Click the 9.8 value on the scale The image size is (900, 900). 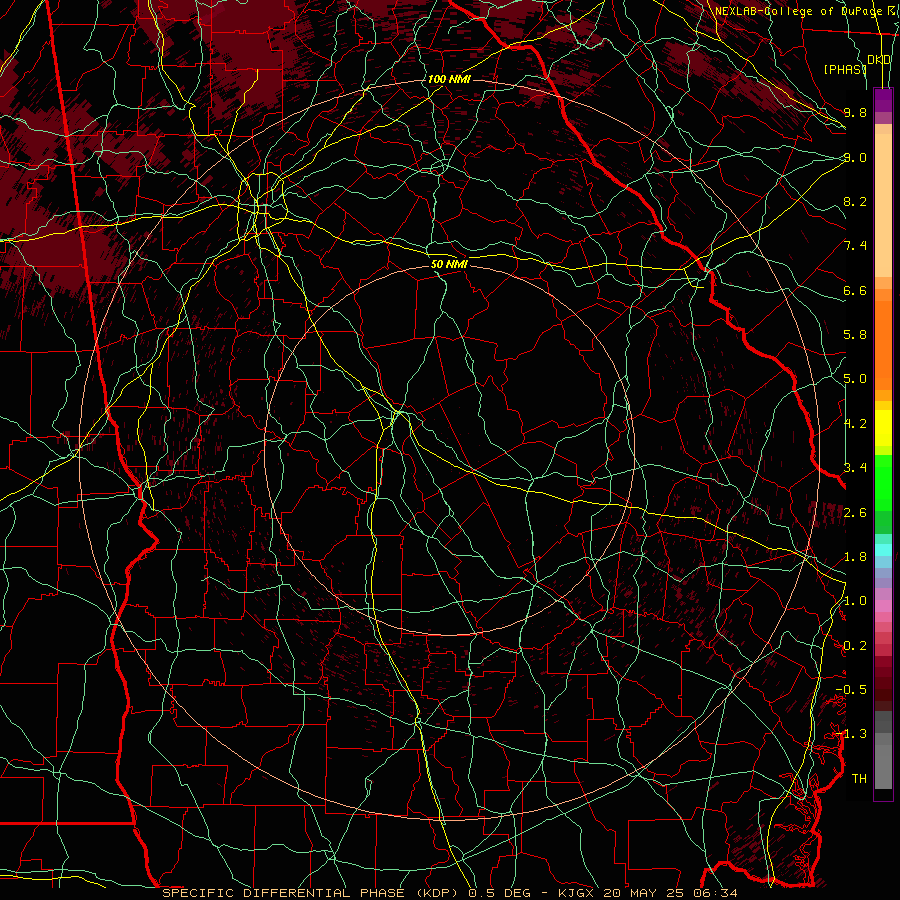(x=855, y=112)
